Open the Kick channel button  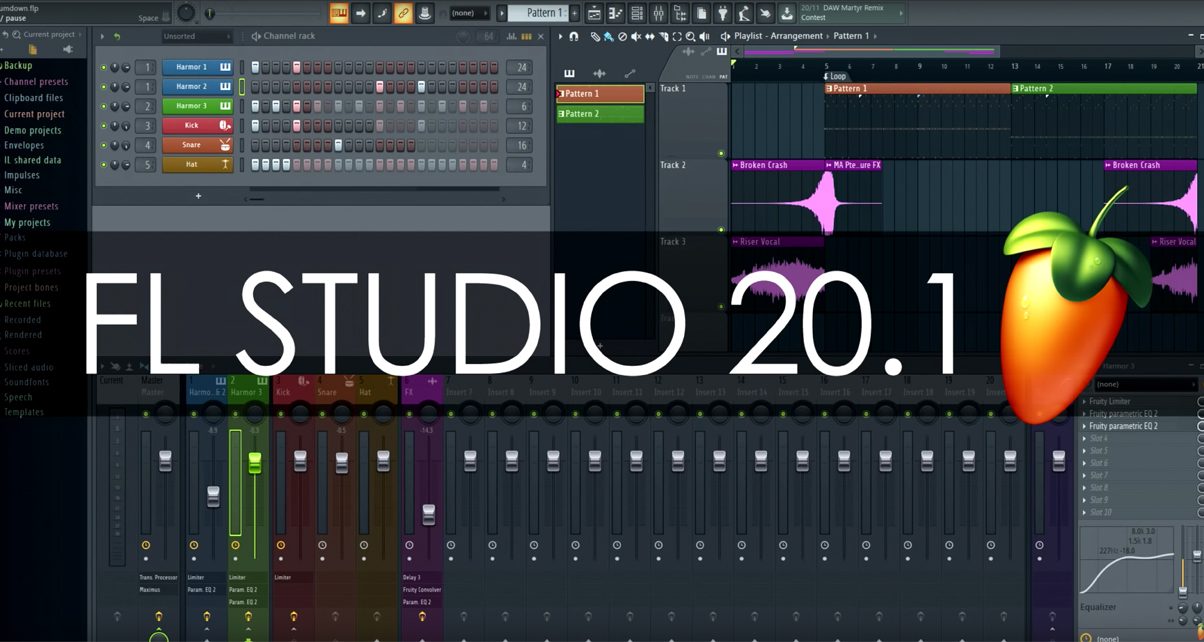pyautogui.click(x=198, y=126)
